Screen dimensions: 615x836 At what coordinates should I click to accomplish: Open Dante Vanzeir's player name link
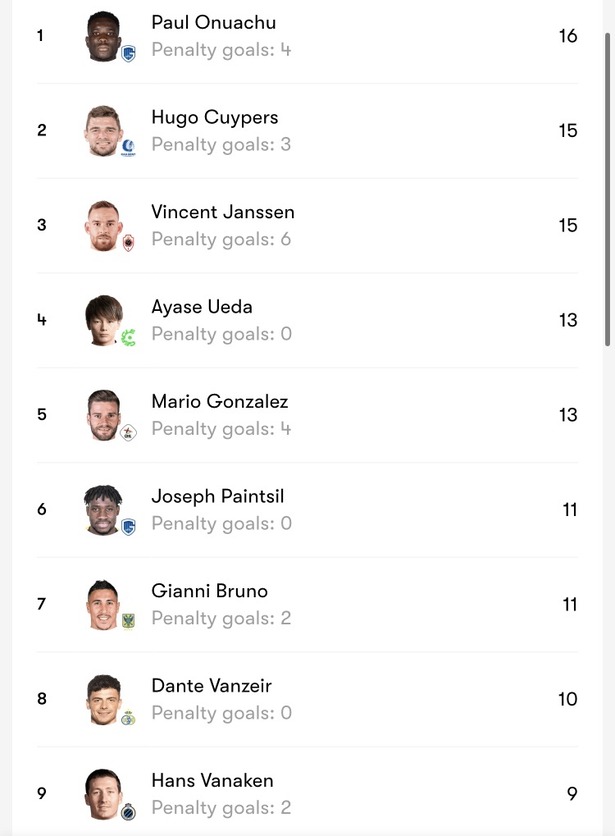(211, 686)
